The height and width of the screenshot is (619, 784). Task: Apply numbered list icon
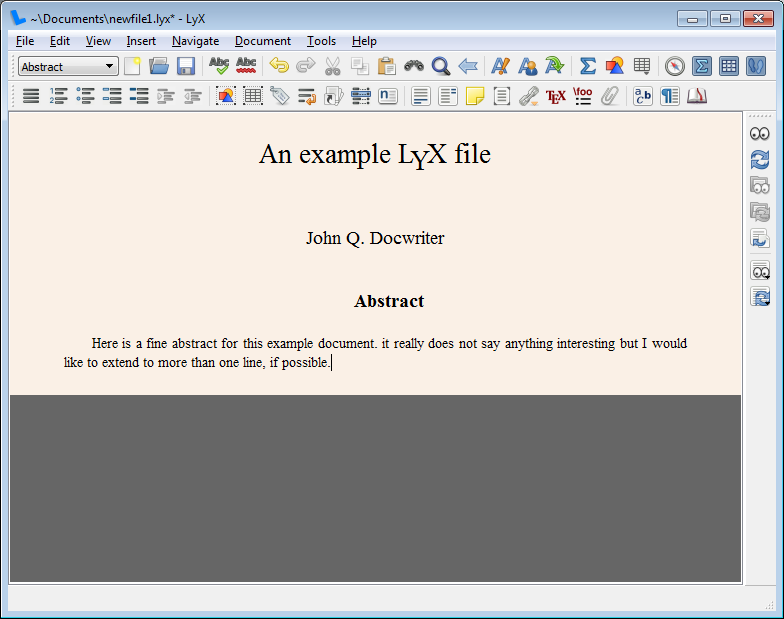pos(58,96)
